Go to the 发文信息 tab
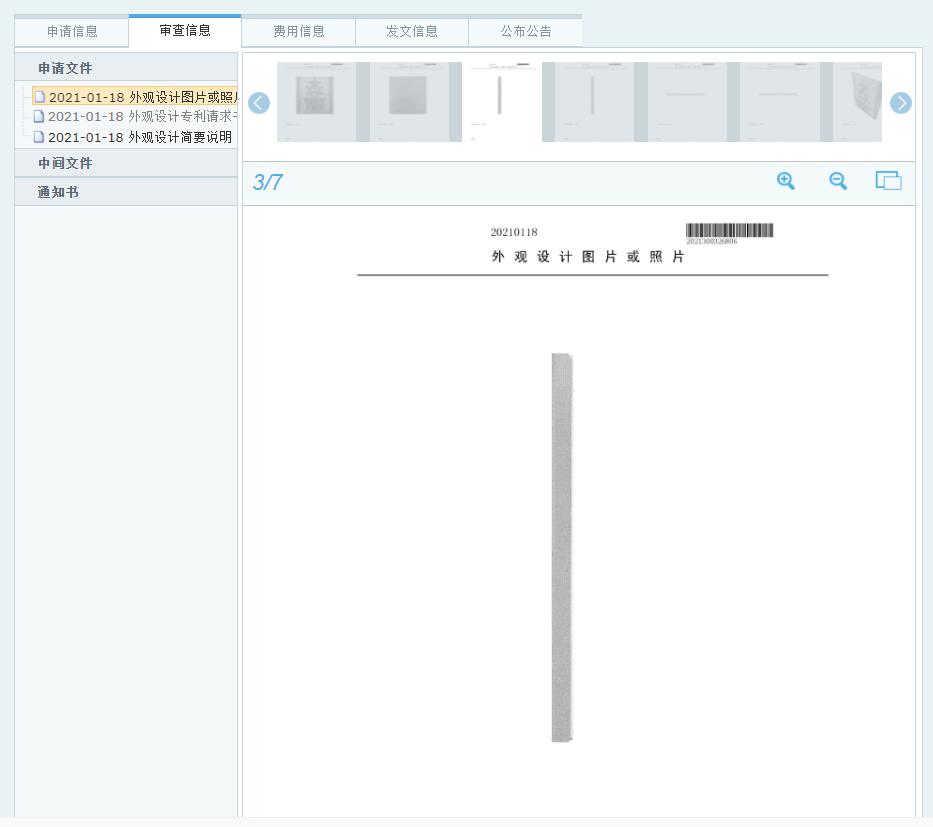The height and width of the screenshot is (827, 933). pos(412,31)
